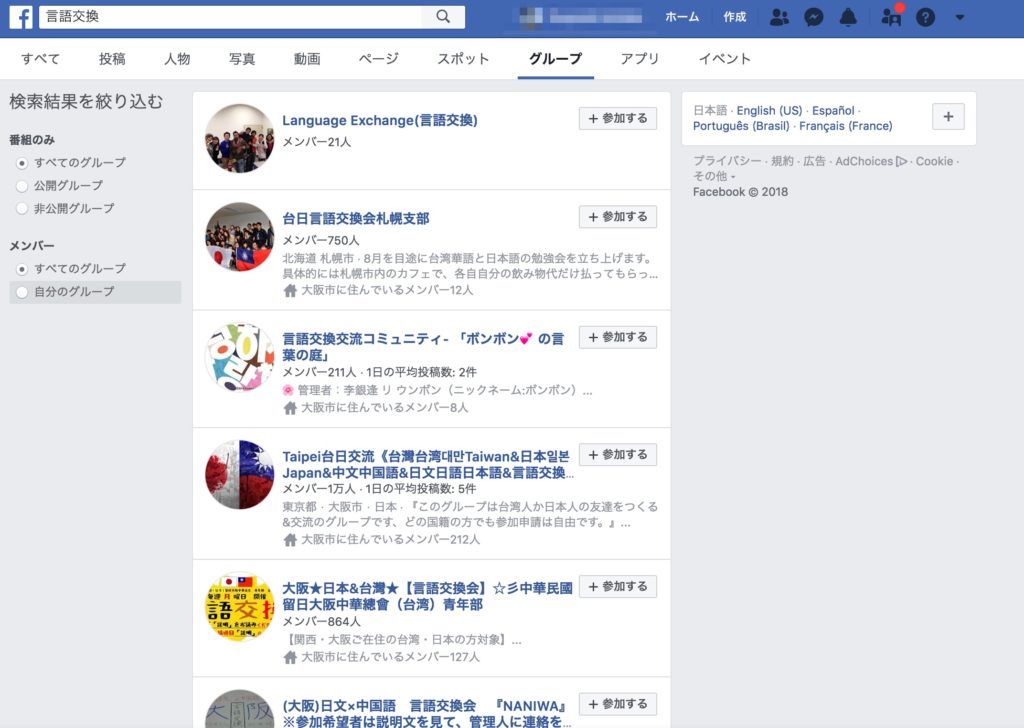
Task: Switch to スポット tab
Action: [463, 59]
